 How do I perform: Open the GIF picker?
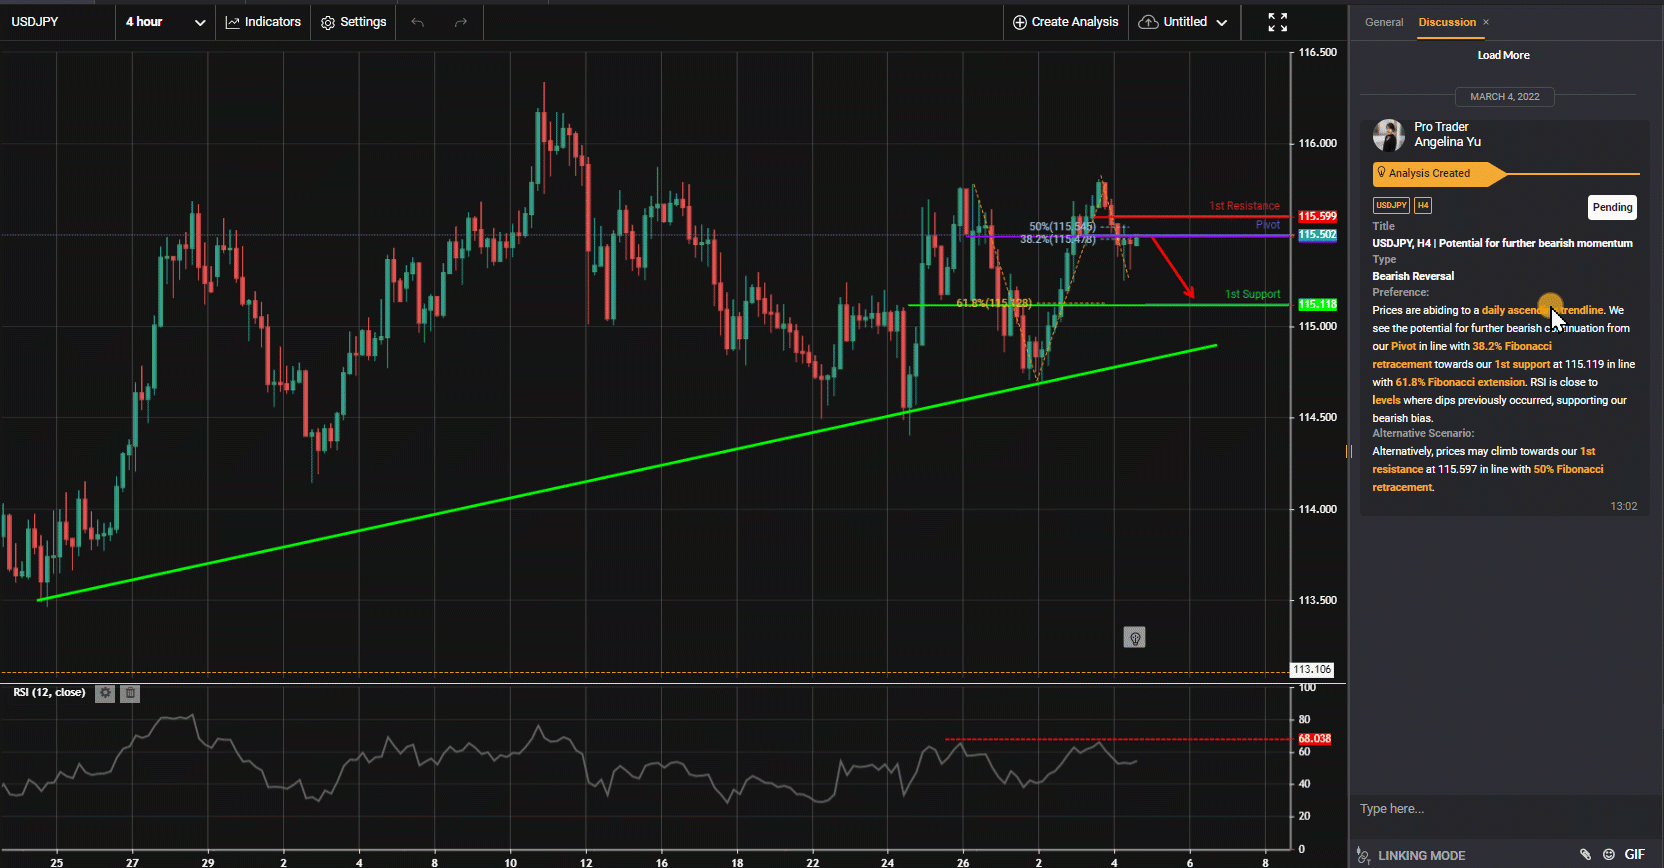1635,854
